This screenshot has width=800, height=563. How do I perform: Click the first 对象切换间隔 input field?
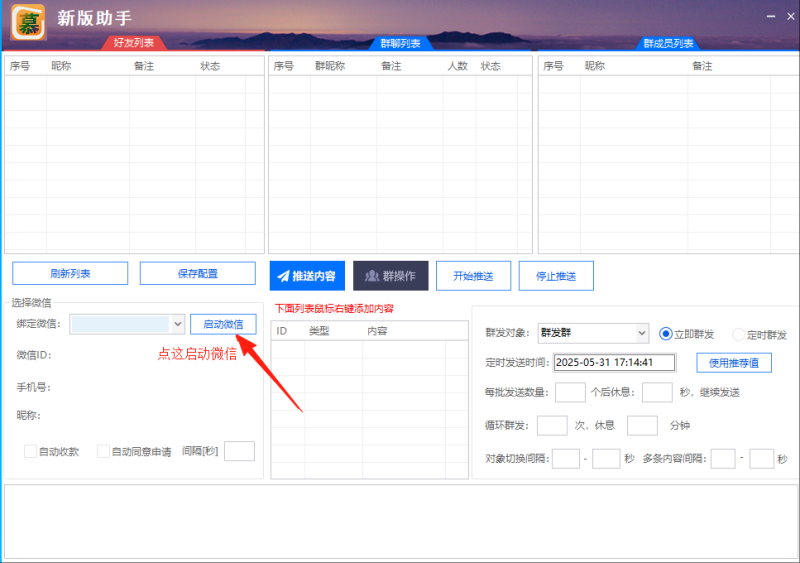[x=566, y=459]
